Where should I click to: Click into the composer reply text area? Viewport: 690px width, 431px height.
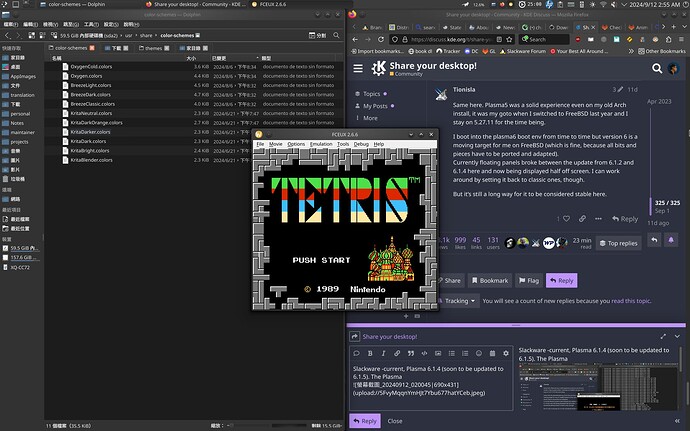tap(431, 386)
